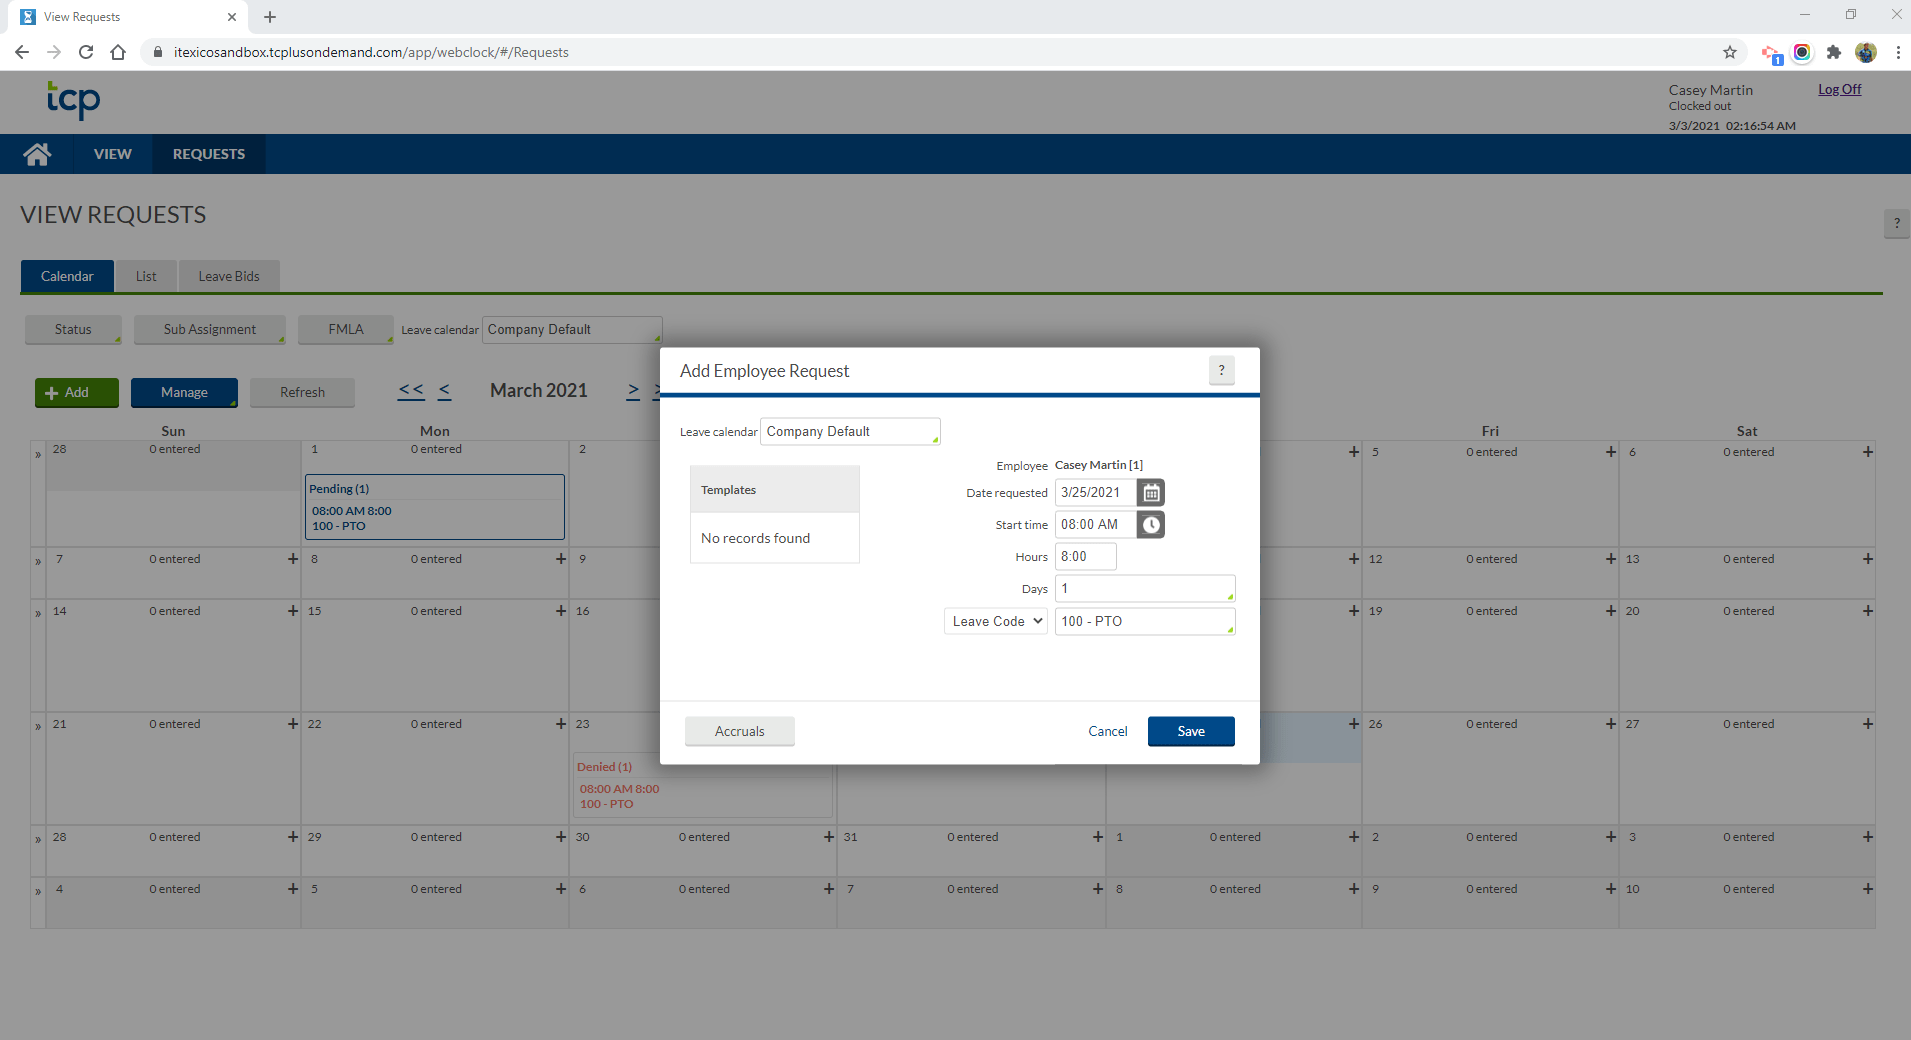Save the employee request
Screen dimensions: 1911x1040
tap(1190, 731)
